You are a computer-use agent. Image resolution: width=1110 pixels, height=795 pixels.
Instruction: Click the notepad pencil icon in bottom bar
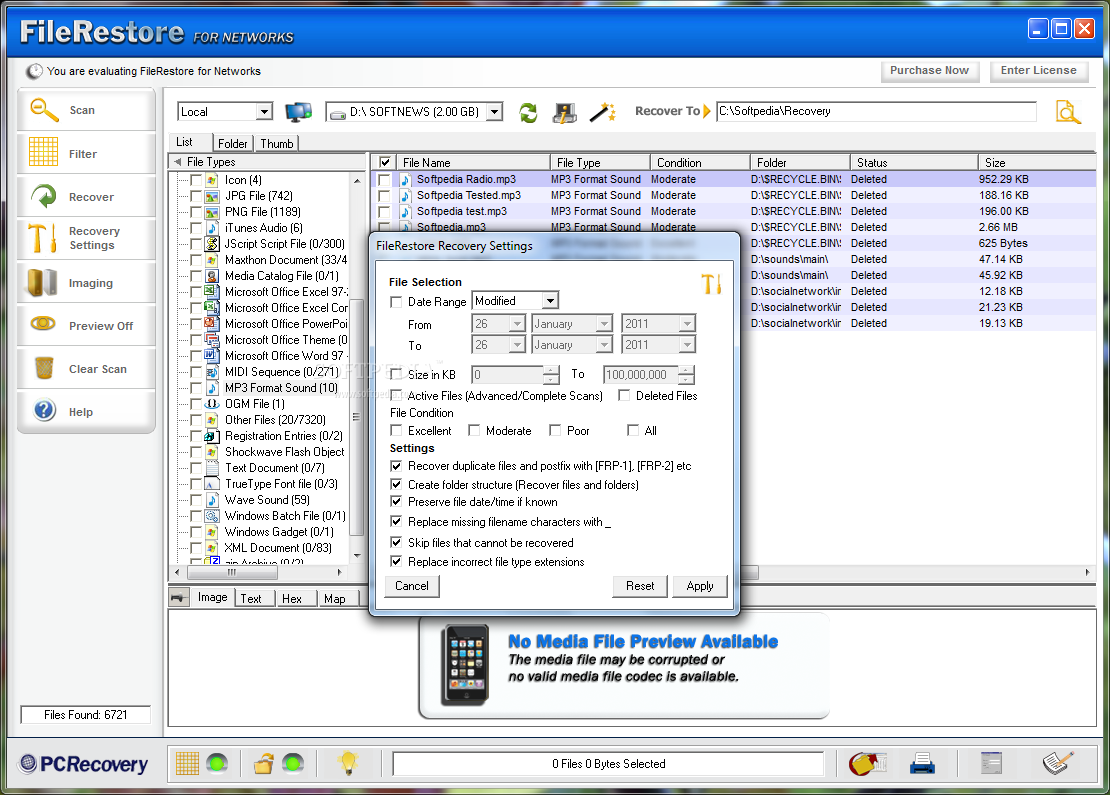(x=1058, y=762)
